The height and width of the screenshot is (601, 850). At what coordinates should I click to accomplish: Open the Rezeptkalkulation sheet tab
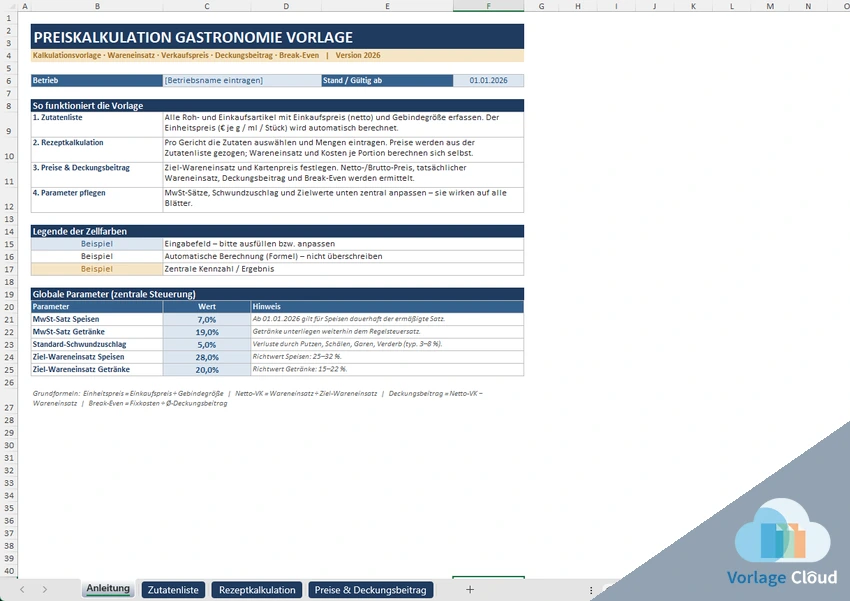[x=257, y=590]
